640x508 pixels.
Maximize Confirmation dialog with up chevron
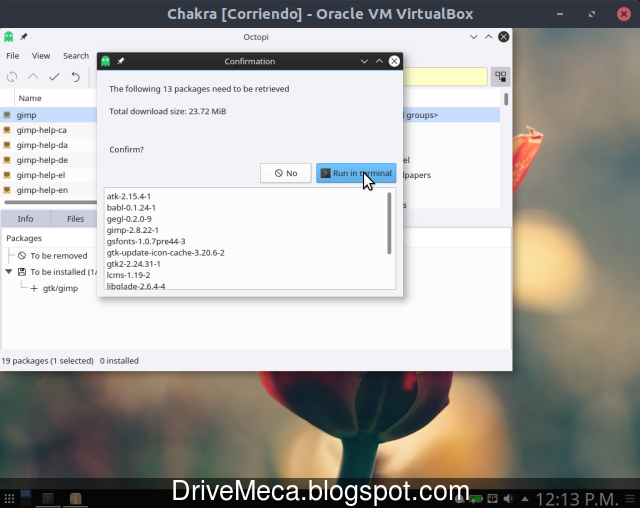coord(379,61)
